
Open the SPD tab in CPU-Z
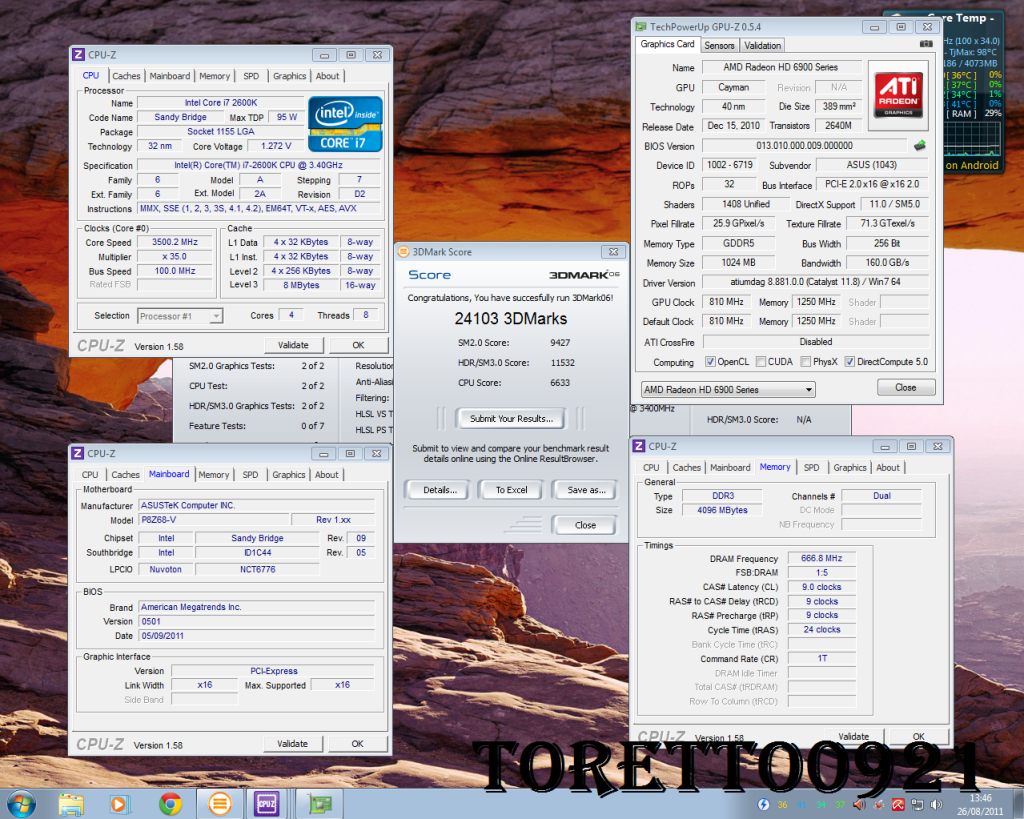tap(250, 75)
